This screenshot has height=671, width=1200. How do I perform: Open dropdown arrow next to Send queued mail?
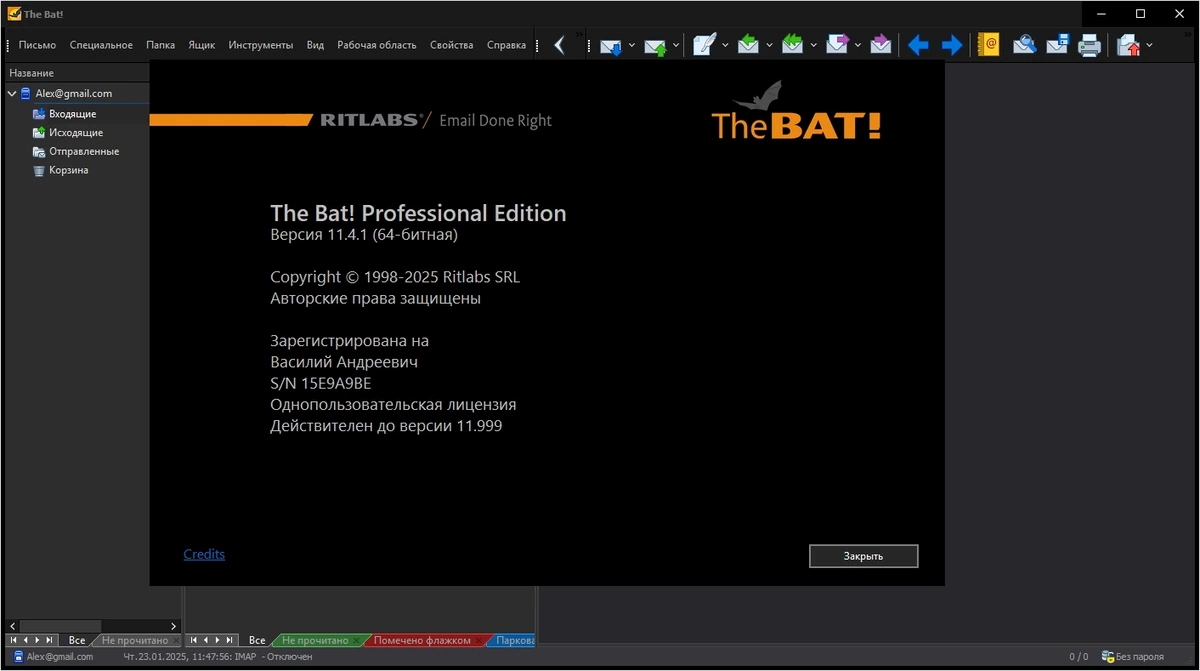point(676,45)
